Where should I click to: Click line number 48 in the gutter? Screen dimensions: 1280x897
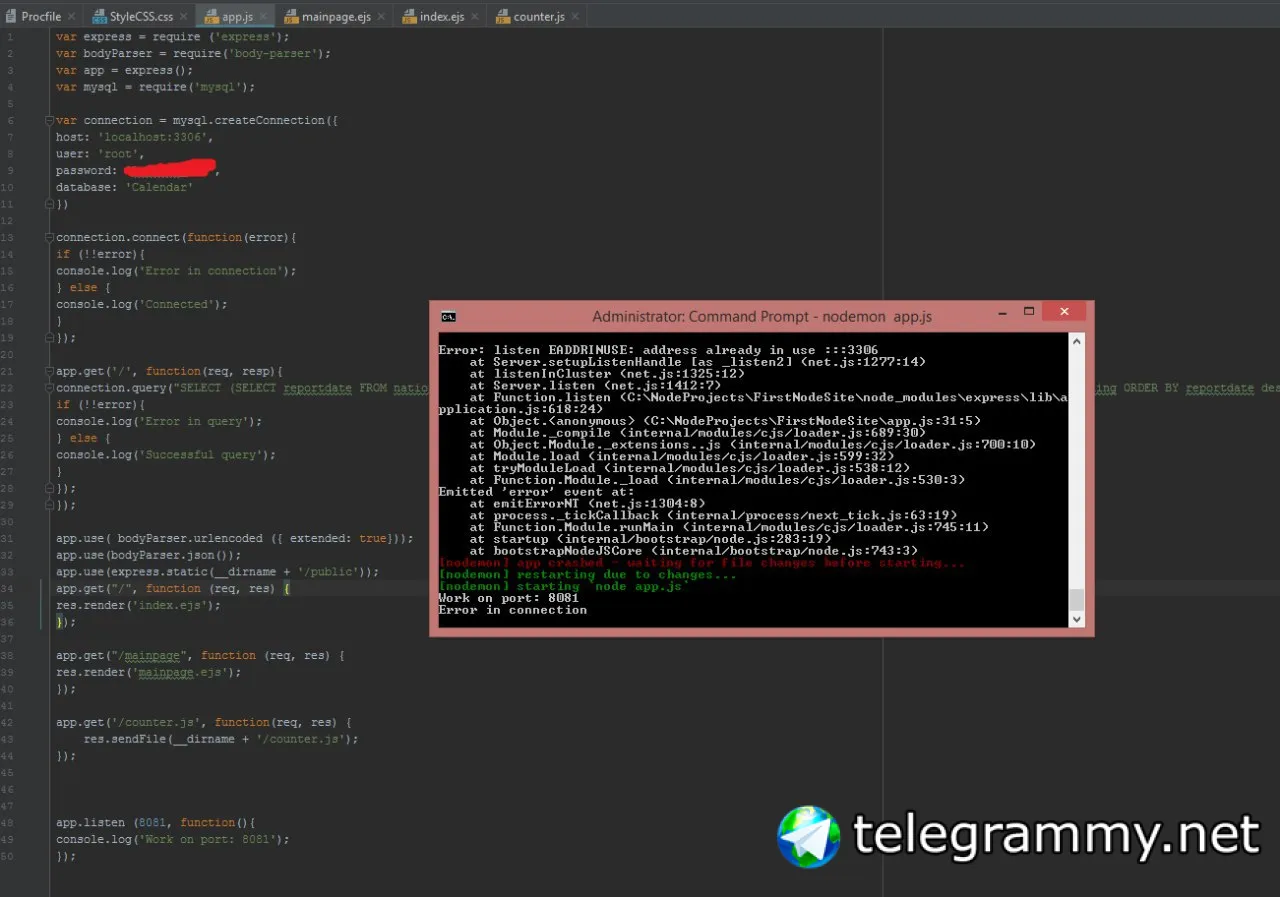[x=7, y=822]
